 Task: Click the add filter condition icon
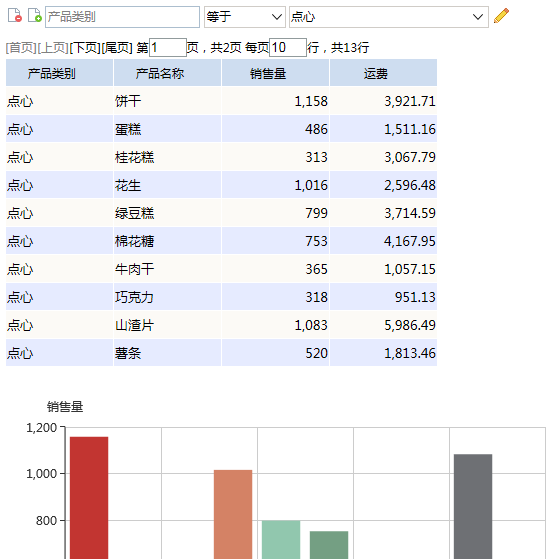35,16
